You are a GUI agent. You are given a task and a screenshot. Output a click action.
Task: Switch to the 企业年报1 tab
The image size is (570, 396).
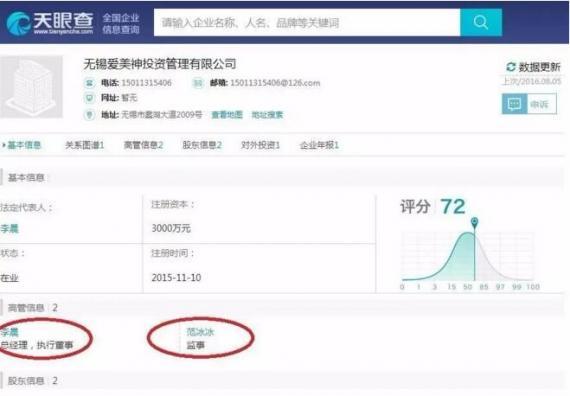tap(320, 145)
